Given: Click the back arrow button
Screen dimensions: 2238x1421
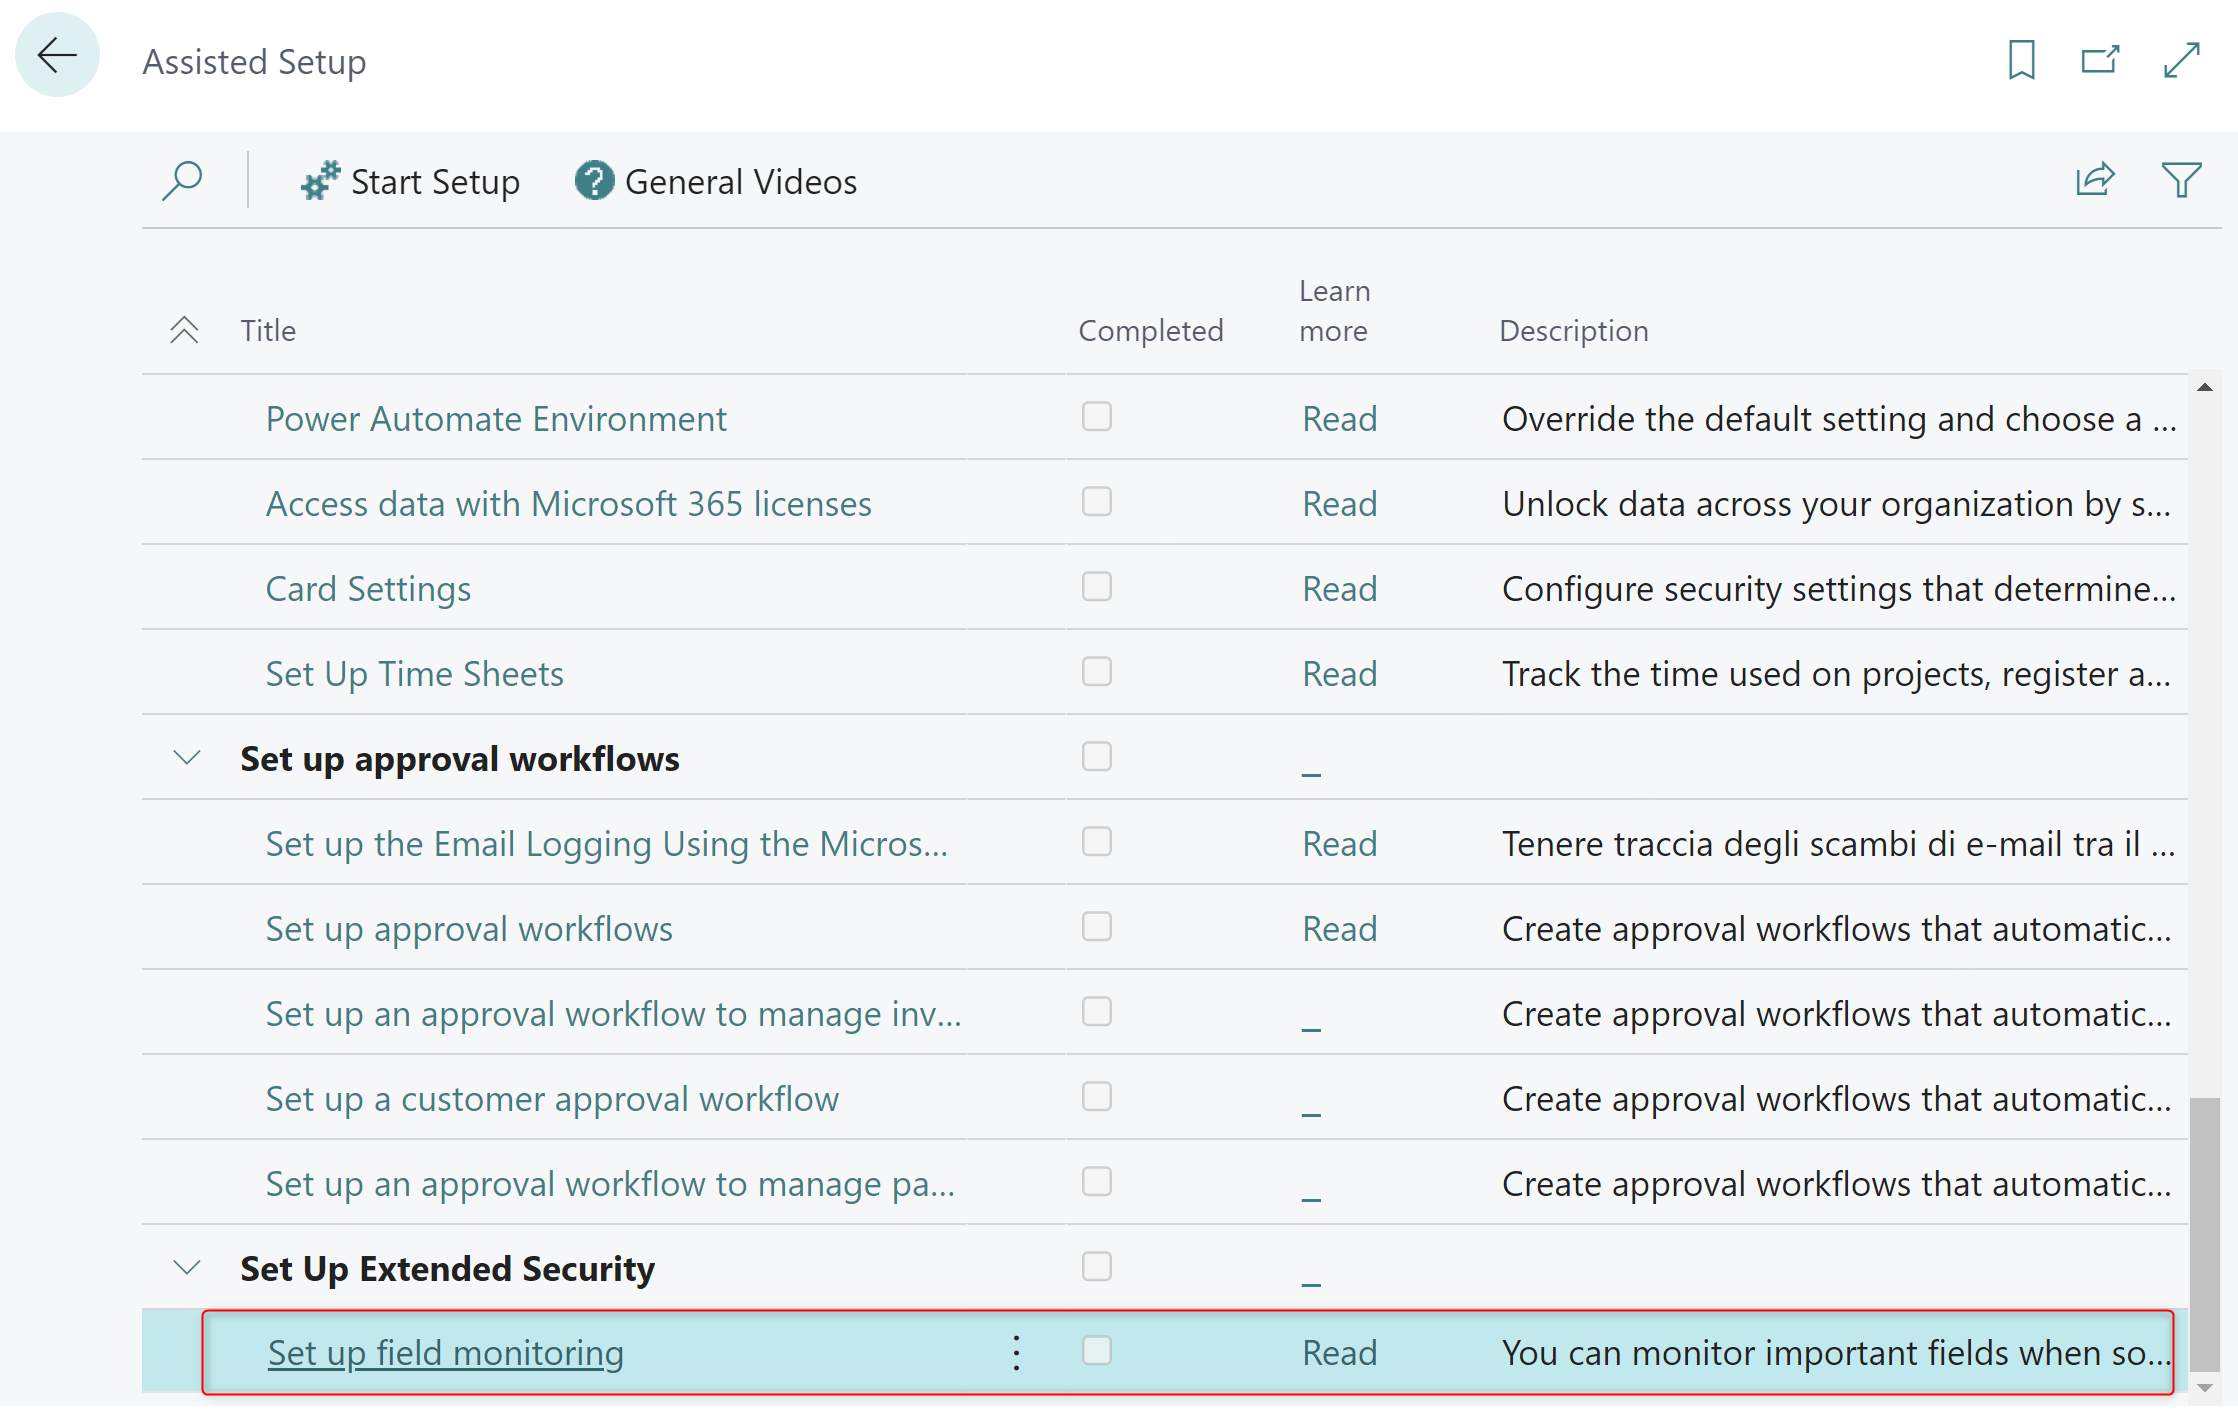Looking at the screenshot, I should click(x=57, y=56).
